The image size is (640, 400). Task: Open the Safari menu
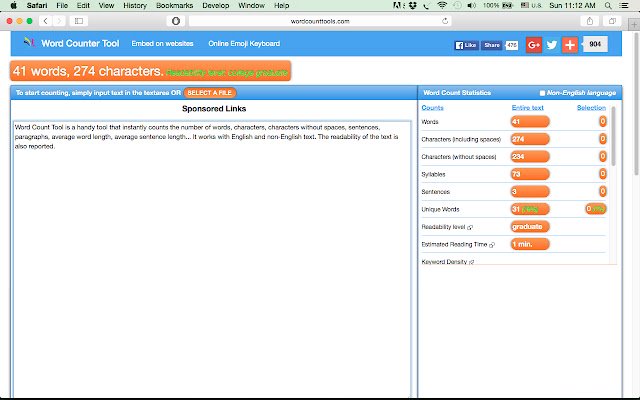click(x=37, y=5)
